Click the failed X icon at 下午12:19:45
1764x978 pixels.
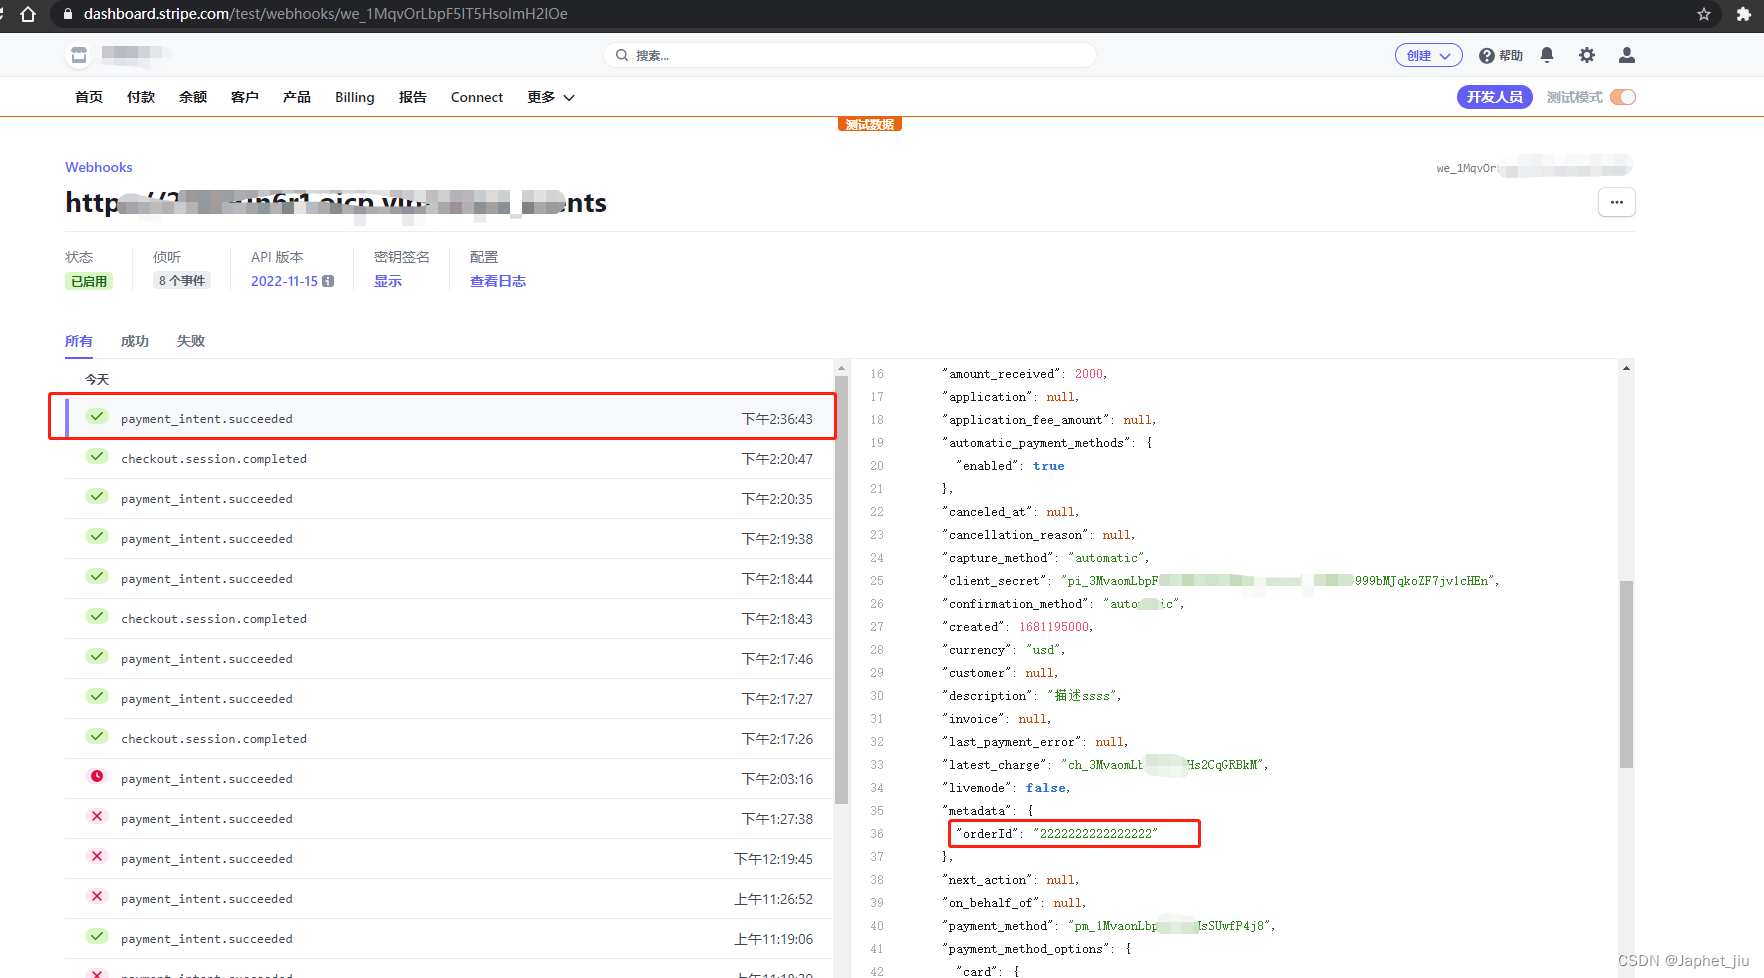click(x=97, y=856)
